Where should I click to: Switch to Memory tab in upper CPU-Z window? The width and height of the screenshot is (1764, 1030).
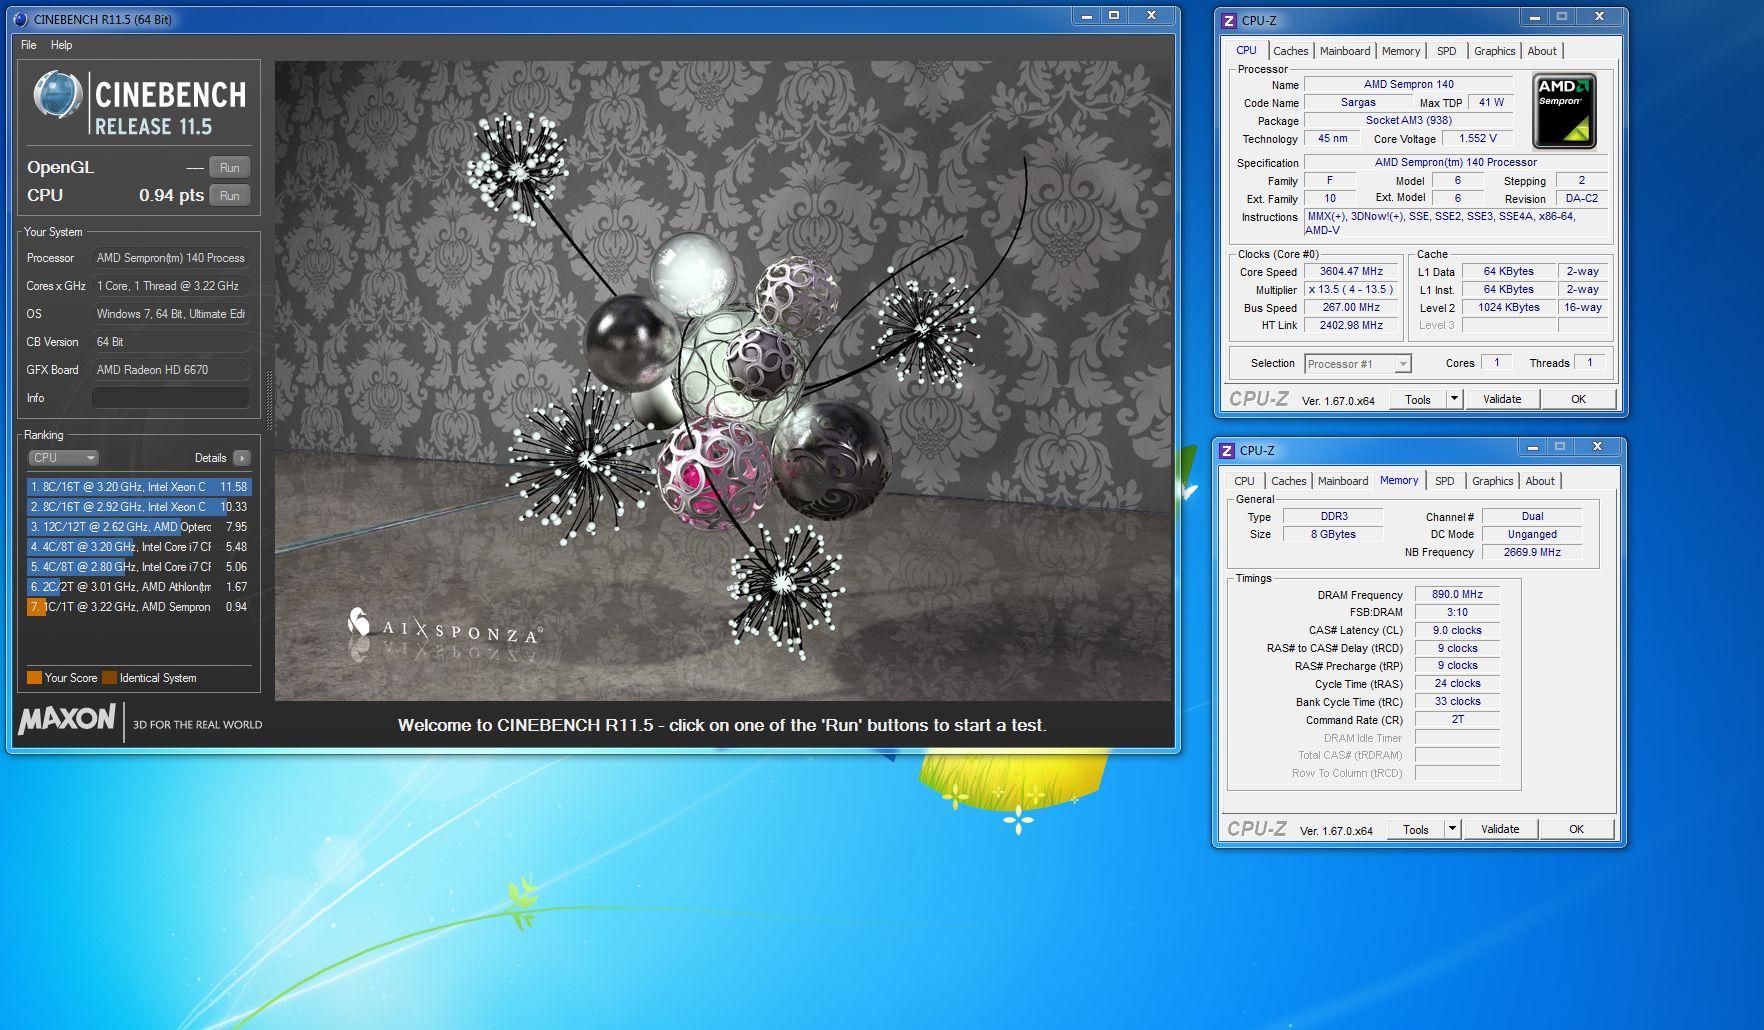(x=1401, y=51)
